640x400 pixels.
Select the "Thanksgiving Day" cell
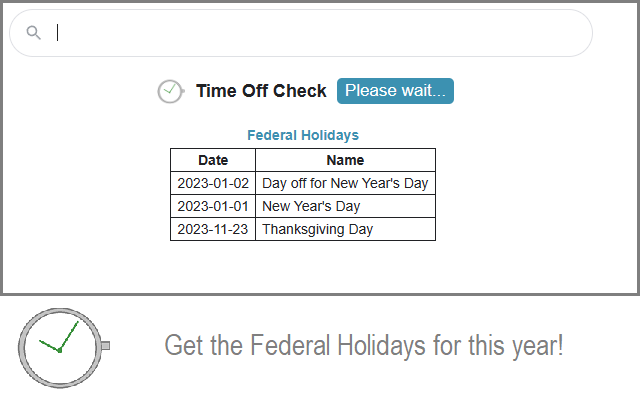[317, 229]
